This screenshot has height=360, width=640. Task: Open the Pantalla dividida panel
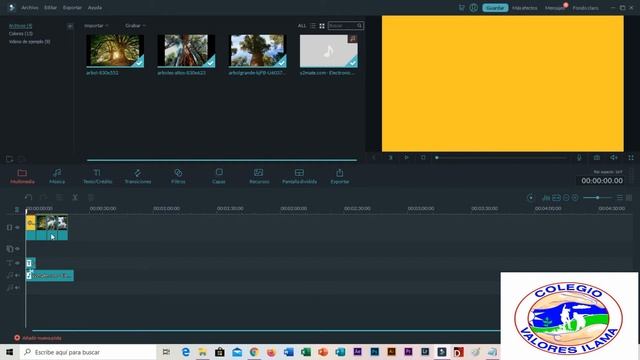299,176
